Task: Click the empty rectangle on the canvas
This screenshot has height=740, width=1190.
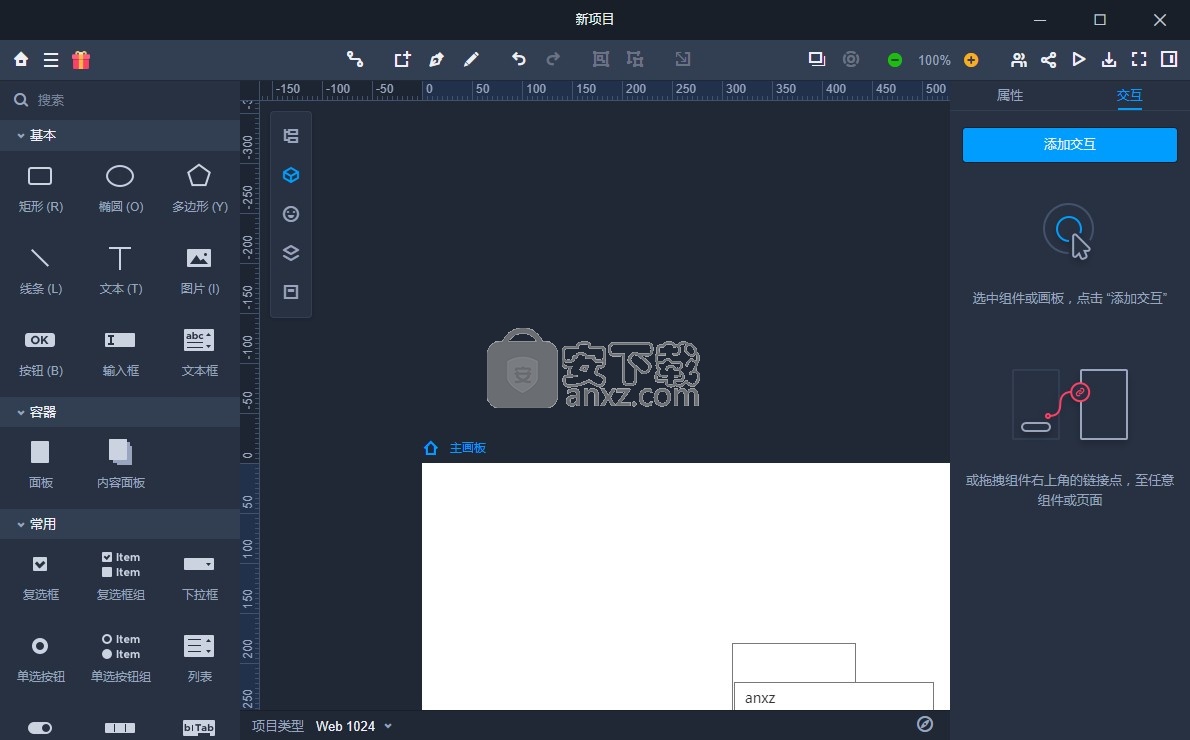Action: 794,663
